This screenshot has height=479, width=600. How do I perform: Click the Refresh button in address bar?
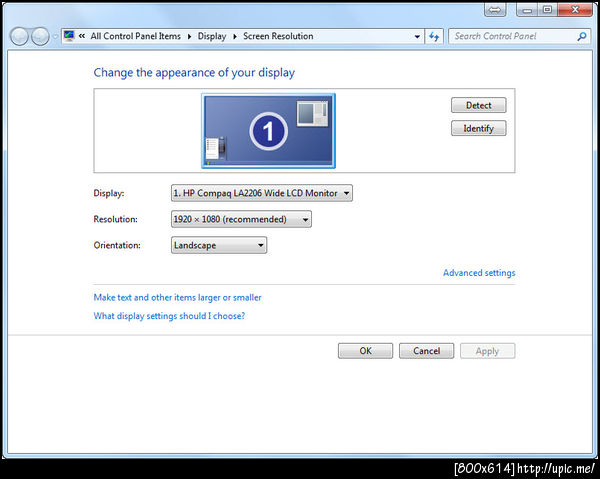coord(434,37)
